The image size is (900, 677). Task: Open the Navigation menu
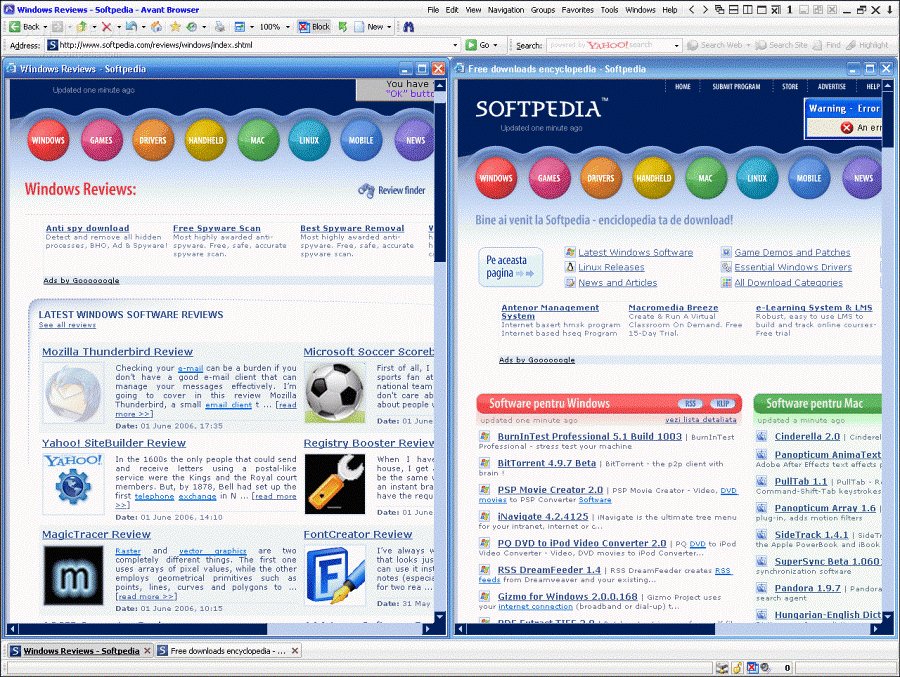[506, 10]
